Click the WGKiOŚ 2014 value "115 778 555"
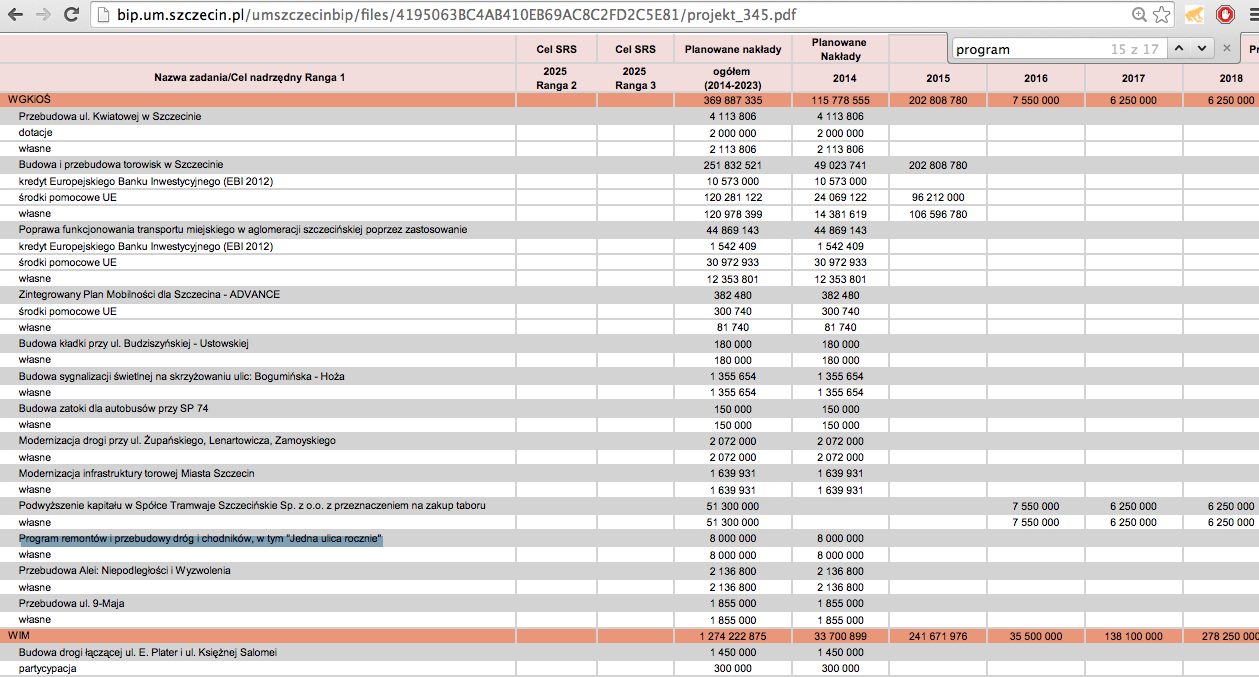The height and width of the screenshot is (677, 1259). pyautogui.click(x=839, y=100)
